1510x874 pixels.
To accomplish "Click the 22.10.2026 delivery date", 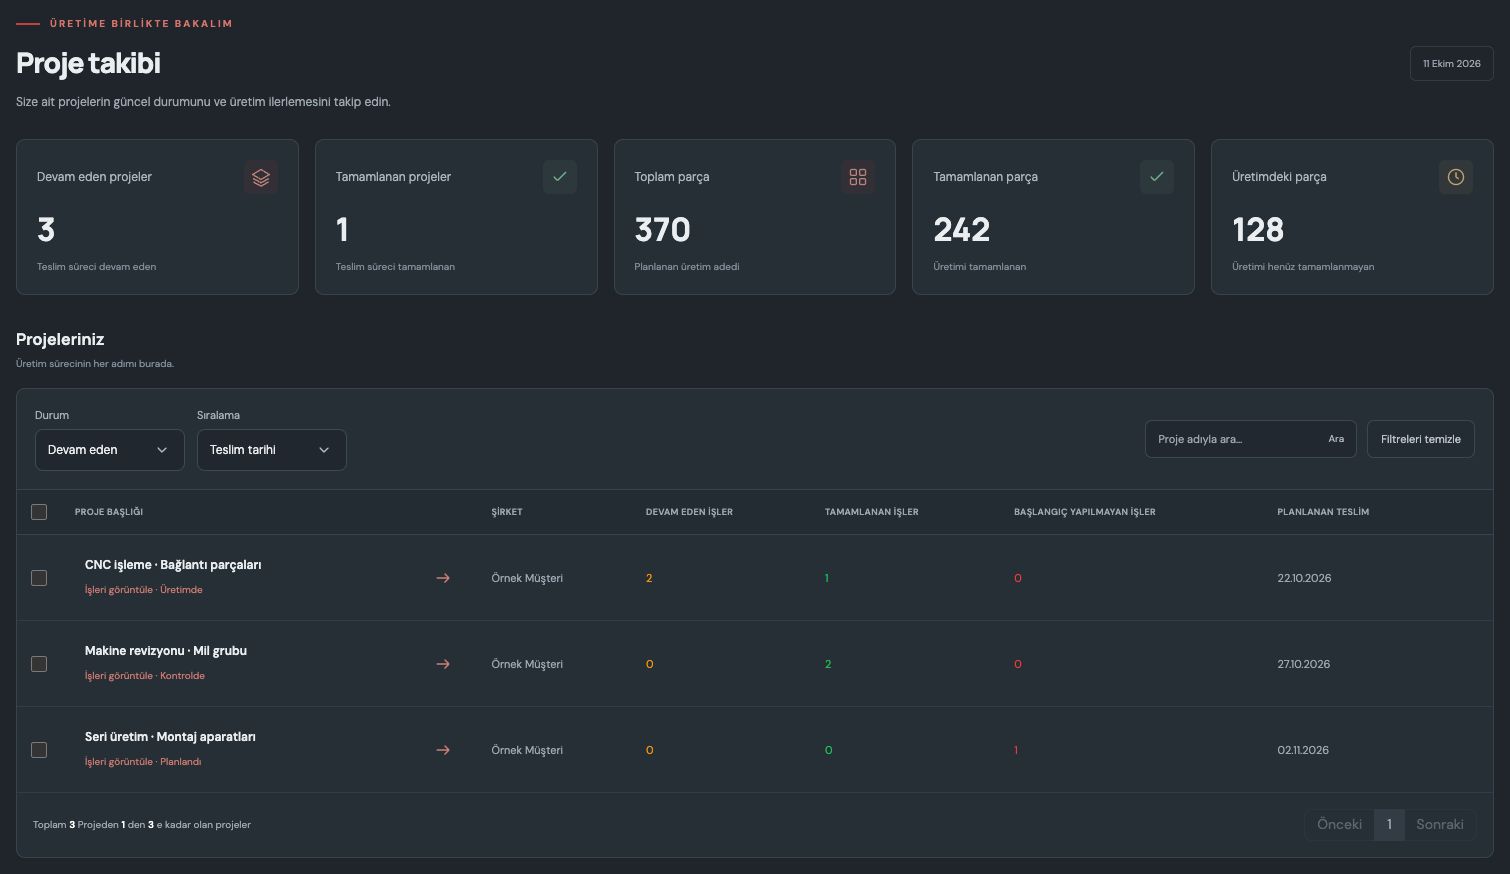I will [x=1304, y=578].
